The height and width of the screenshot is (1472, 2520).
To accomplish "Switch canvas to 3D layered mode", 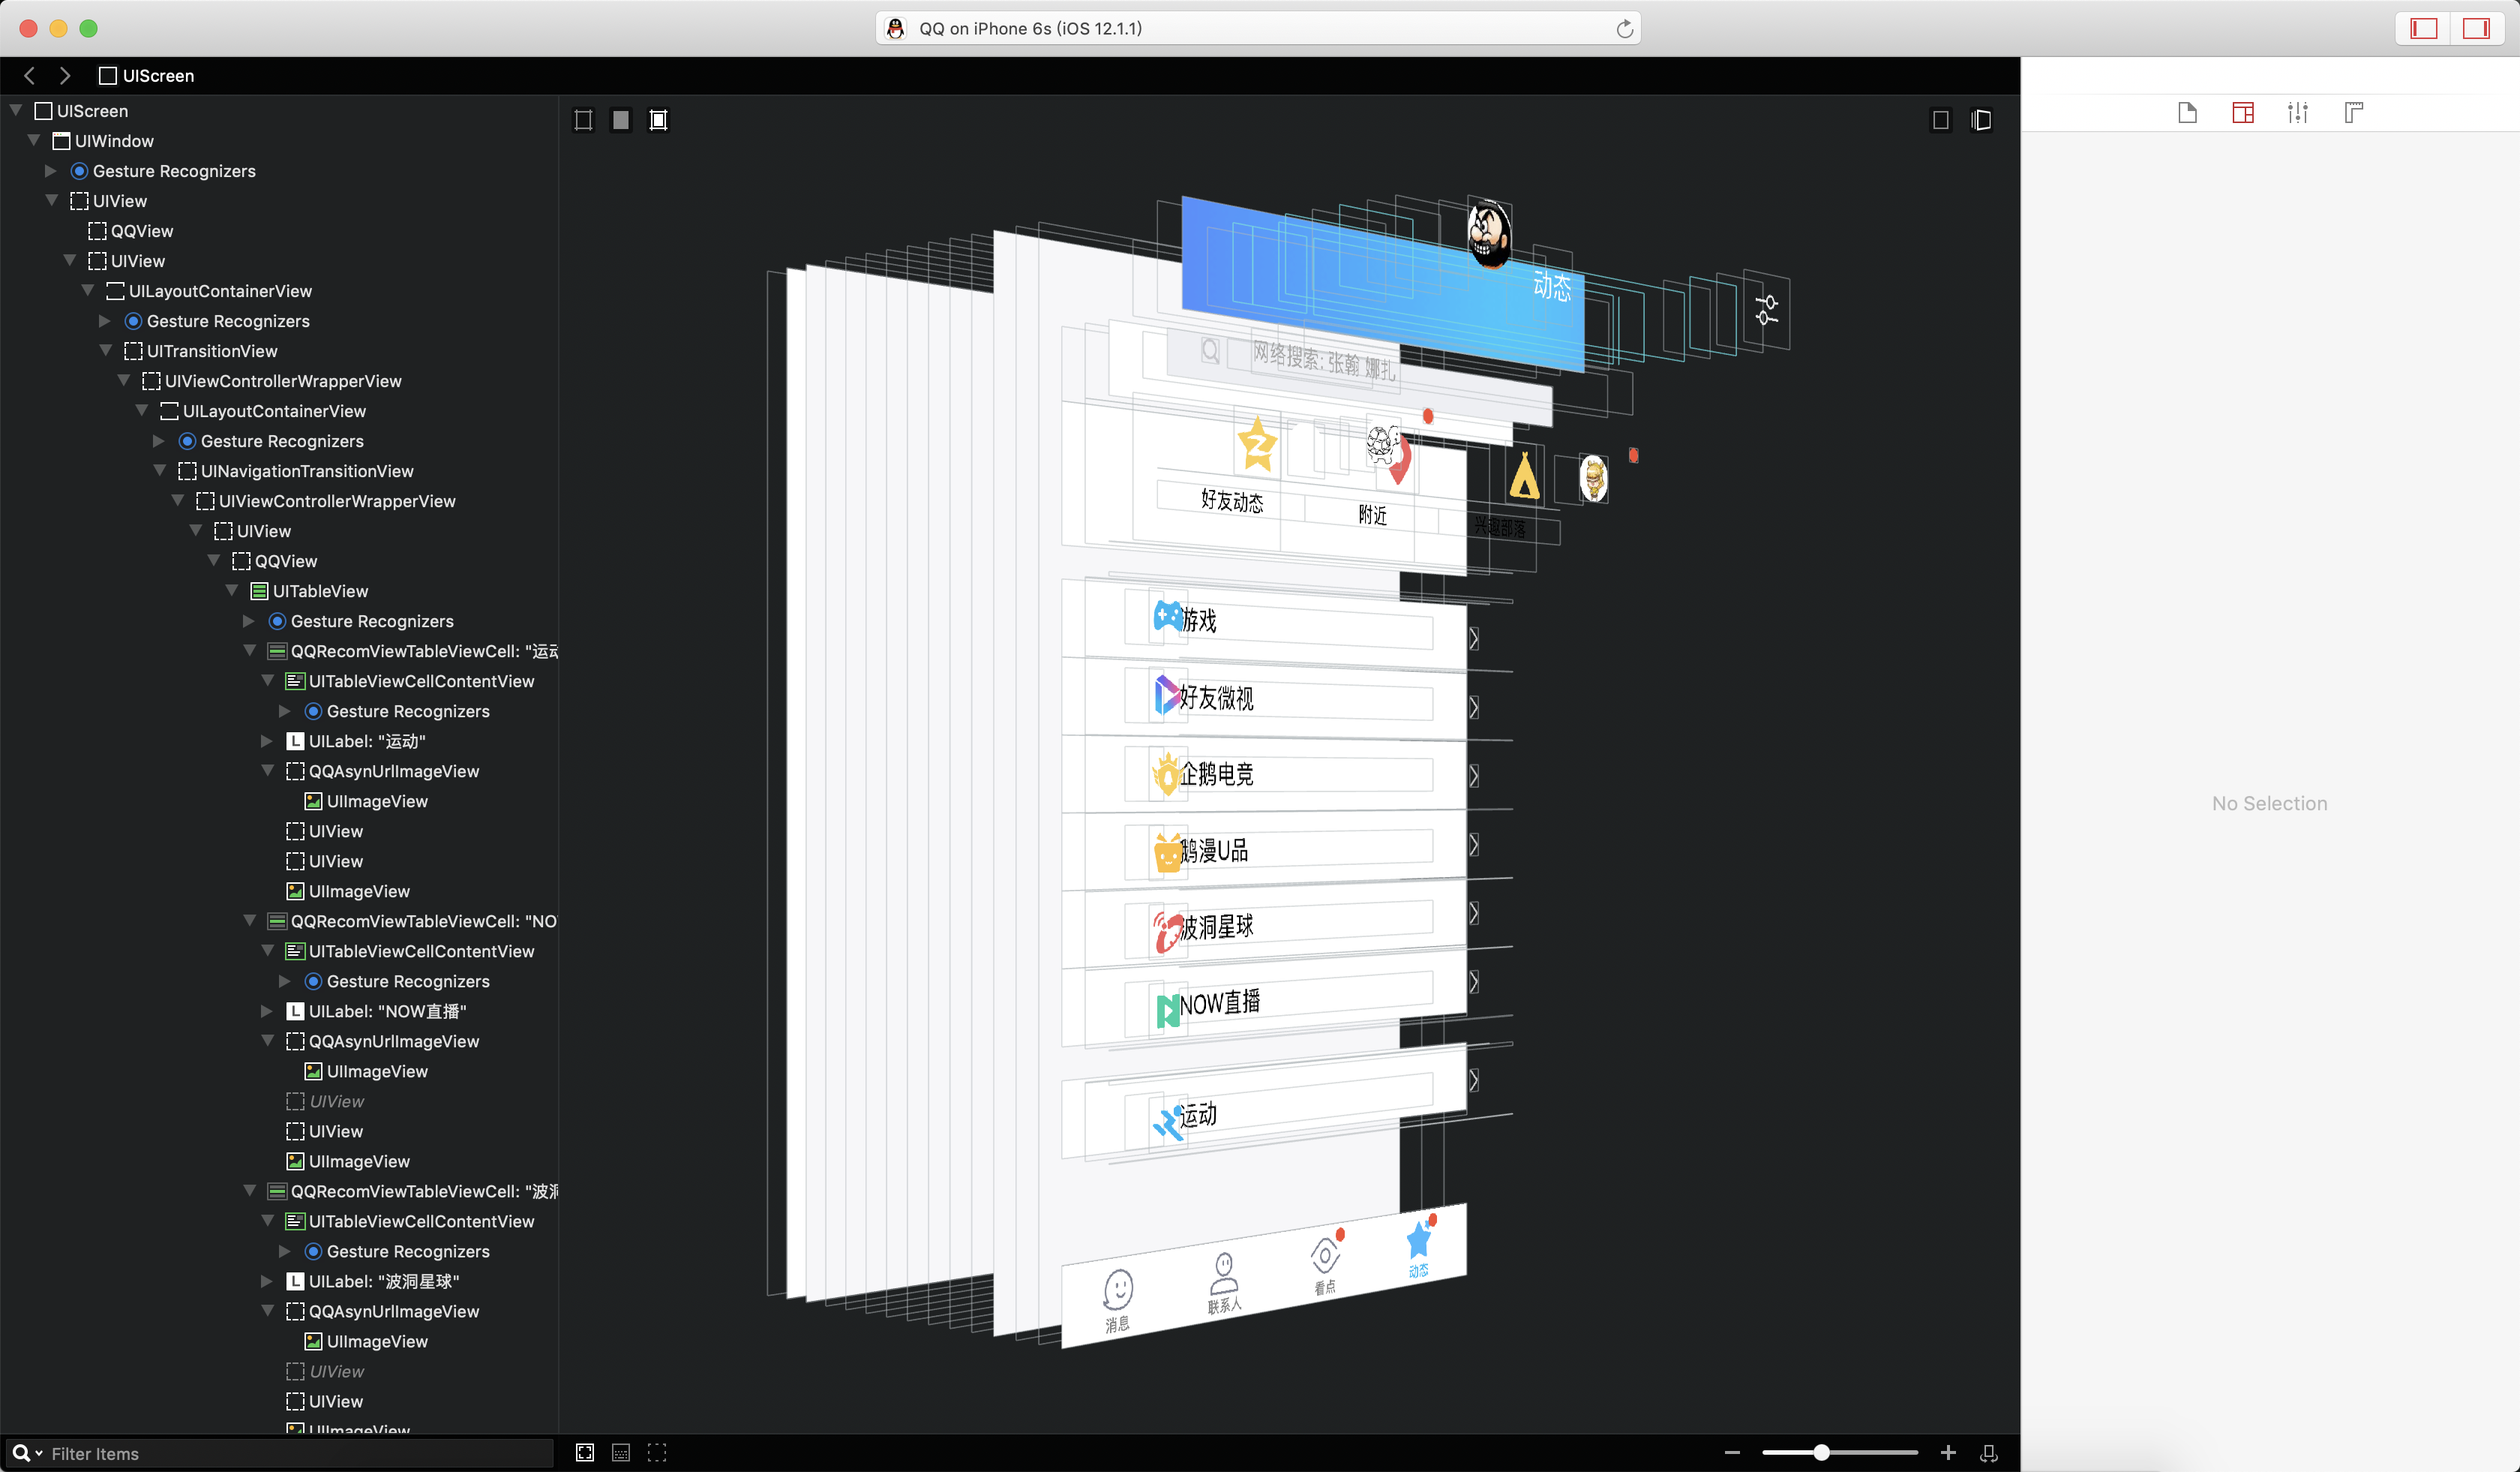I will tap(1981, 120).
